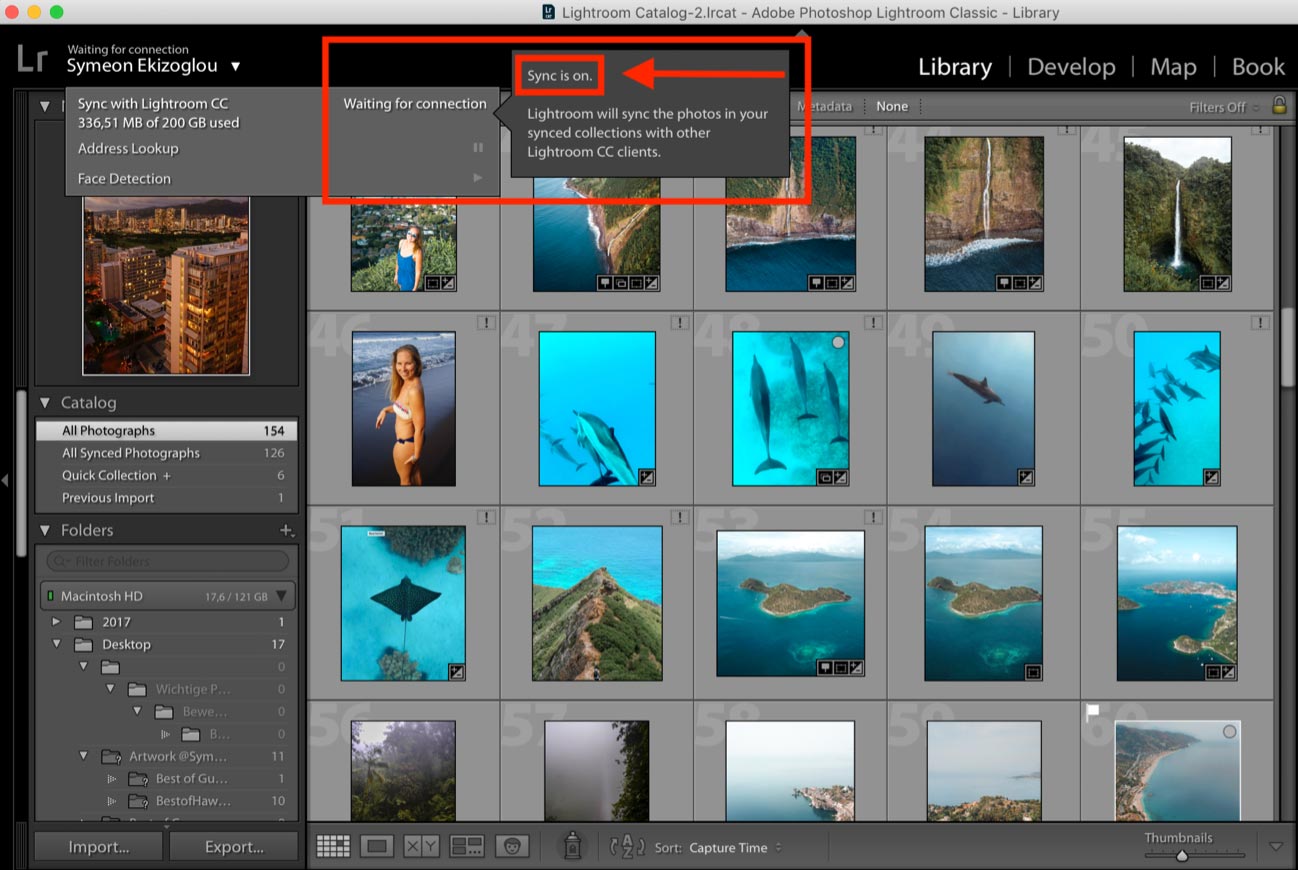Toggle the Quick Collection circle on coastline photo 60
The height and width of the screenshot is (870, 1298).
(x=1229, y=732)
